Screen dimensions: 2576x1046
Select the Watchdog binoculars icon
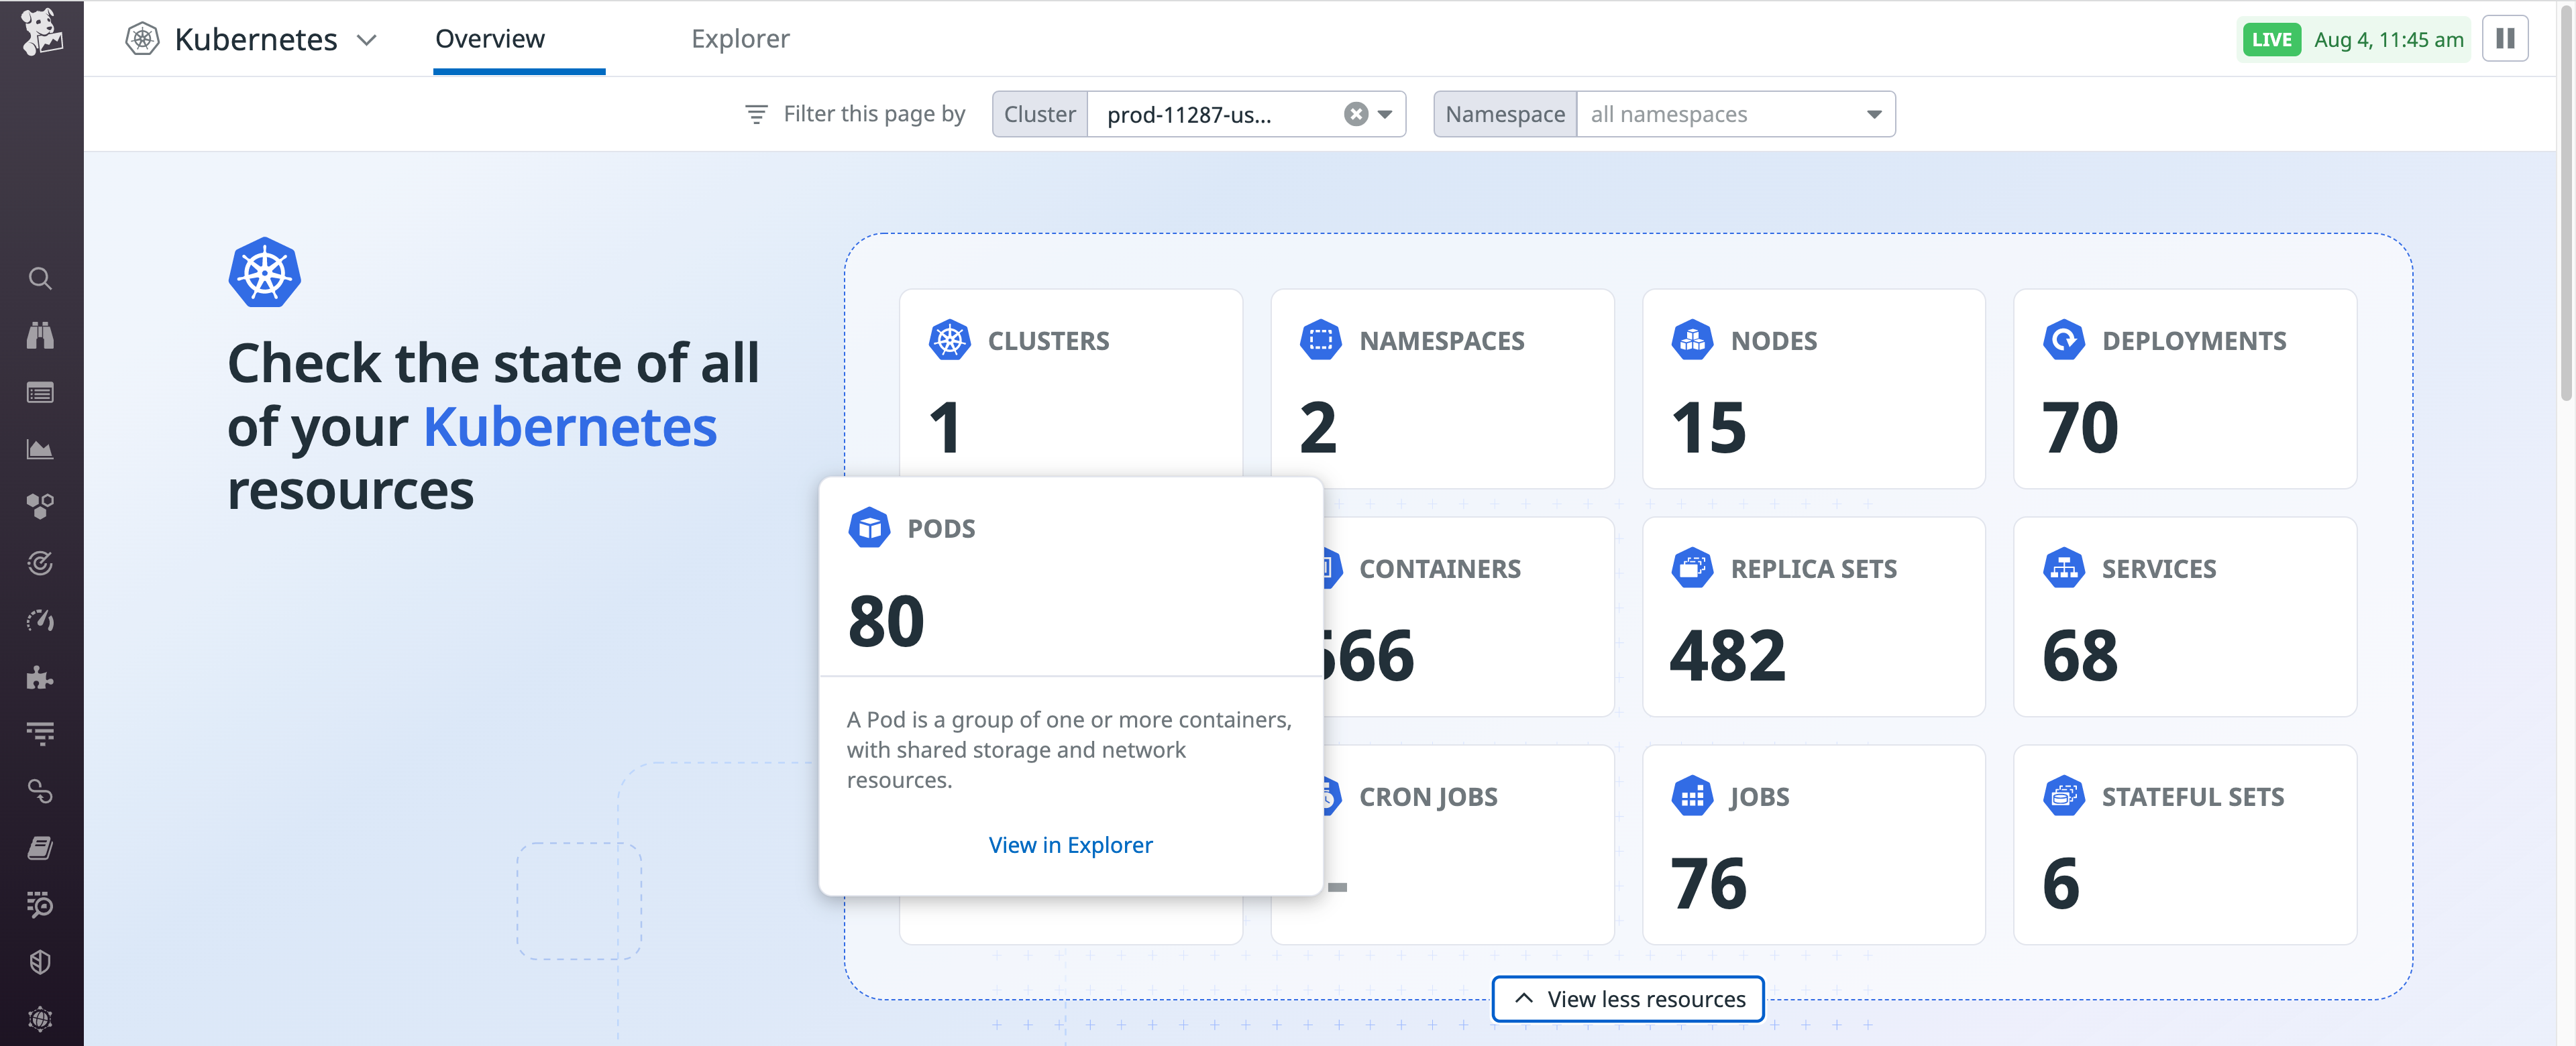pos(40,335)
